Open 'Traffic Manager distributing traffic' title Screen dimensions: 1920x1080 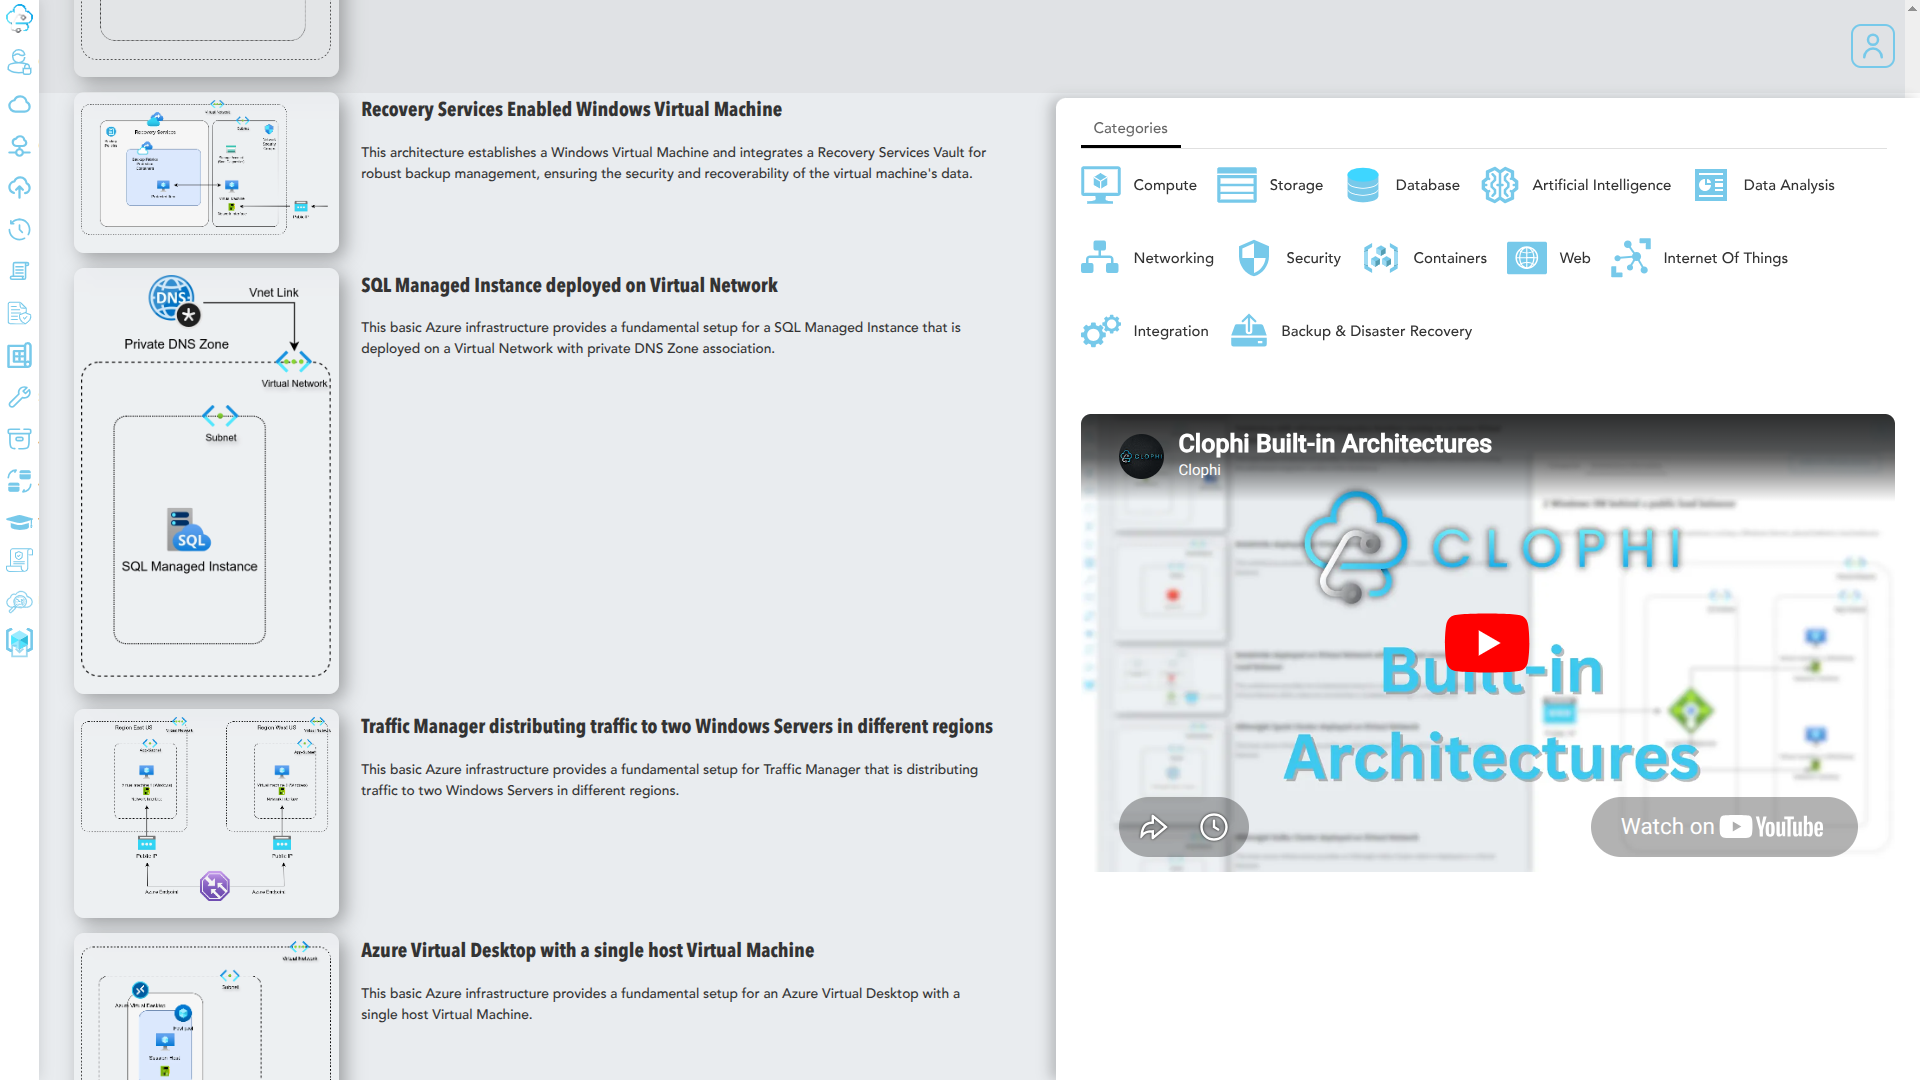[x=677, y=727]
